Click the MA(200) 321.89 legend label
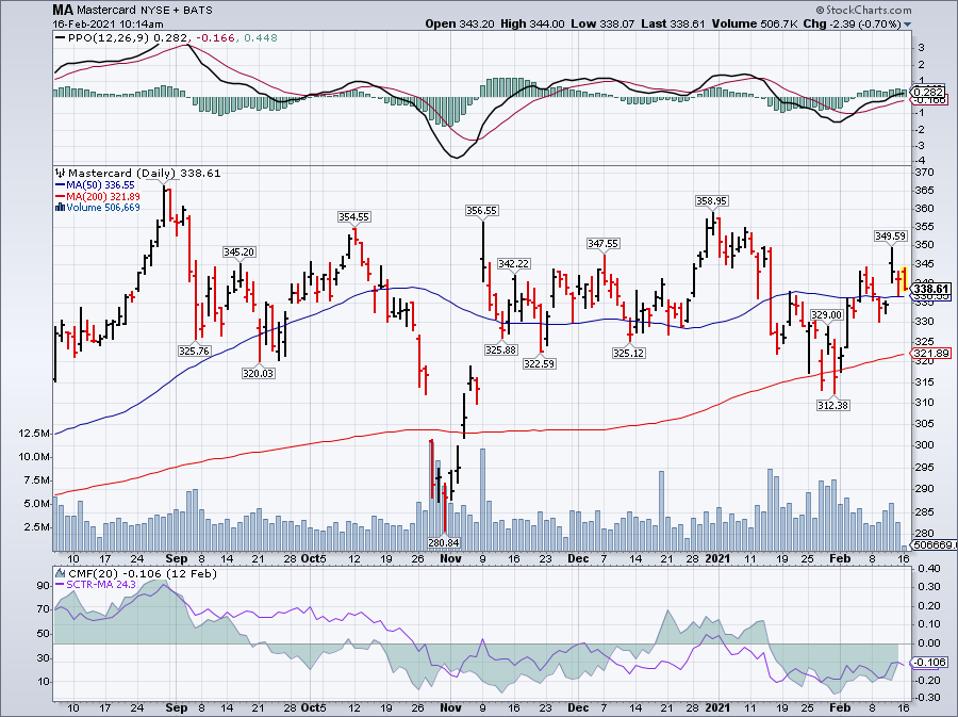Image resolution: width=958 pixels, height=717 pixels. coord(103,196)
